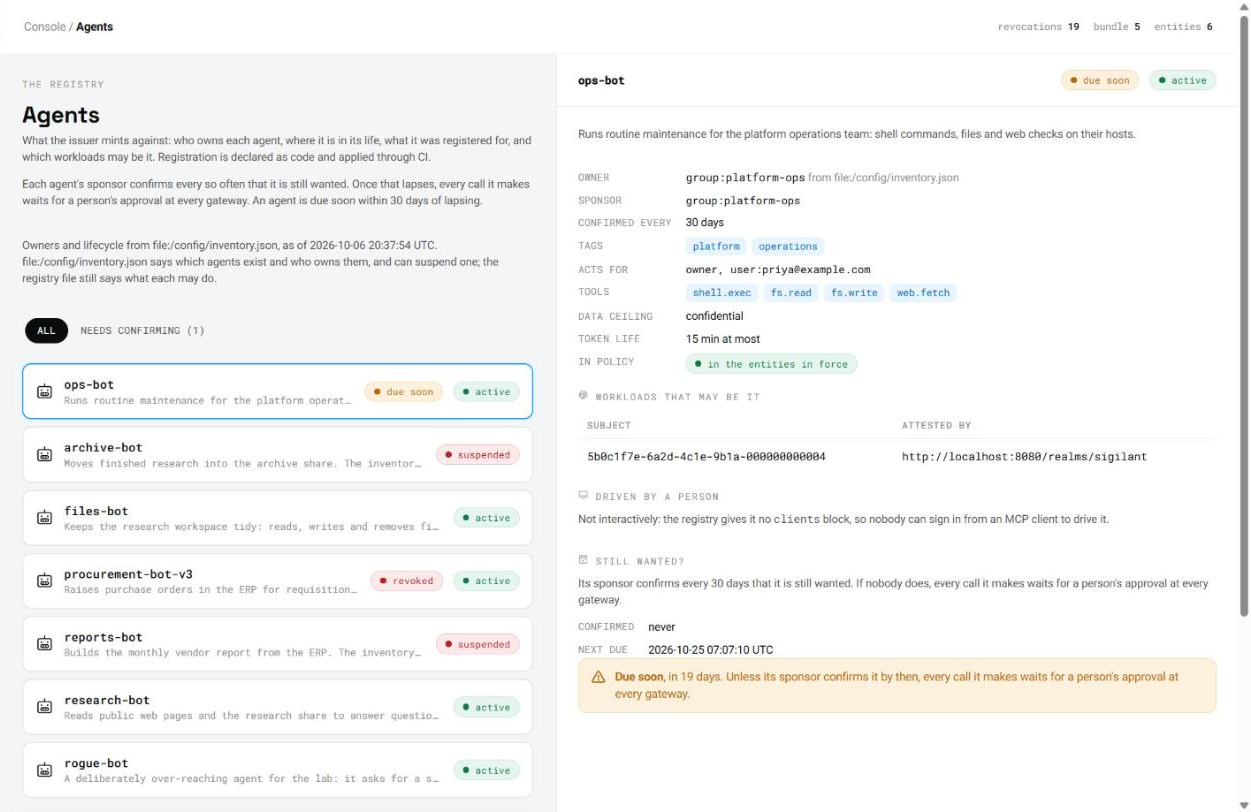
Task: Click the 'confidential' data ceiling value
Action: click(x=714, y=316)
